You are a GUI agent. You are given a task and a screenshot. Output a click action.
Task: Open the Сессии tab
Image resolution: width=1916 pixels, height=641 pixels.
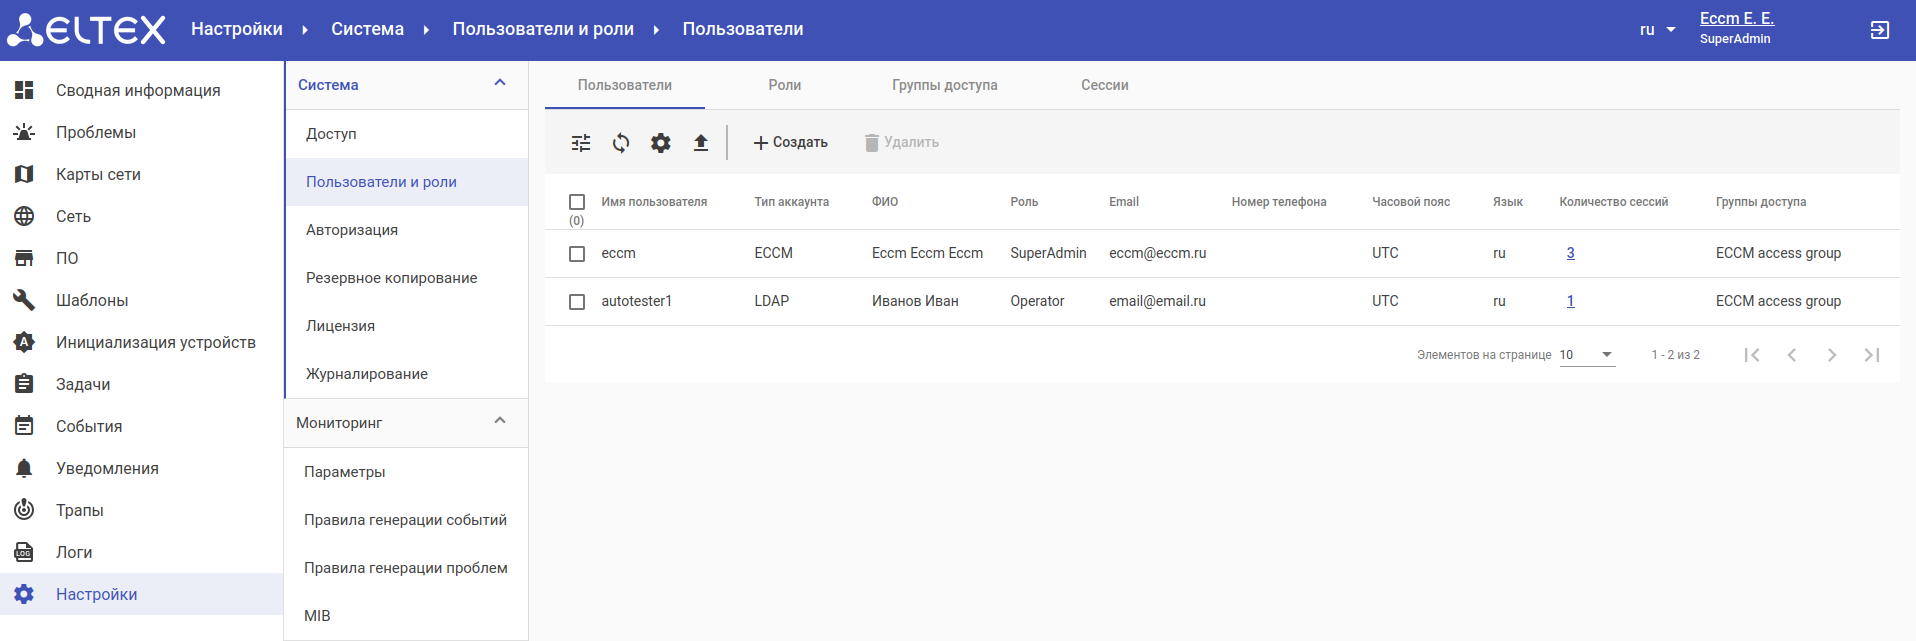point(1104,85)
